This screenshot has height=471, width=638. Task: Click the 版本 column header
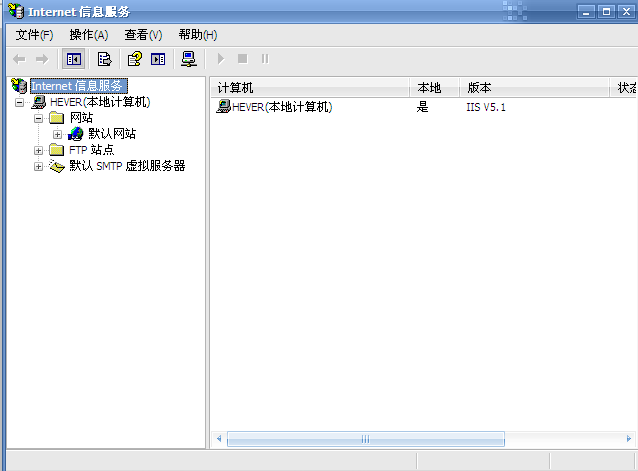click(534, 87)
